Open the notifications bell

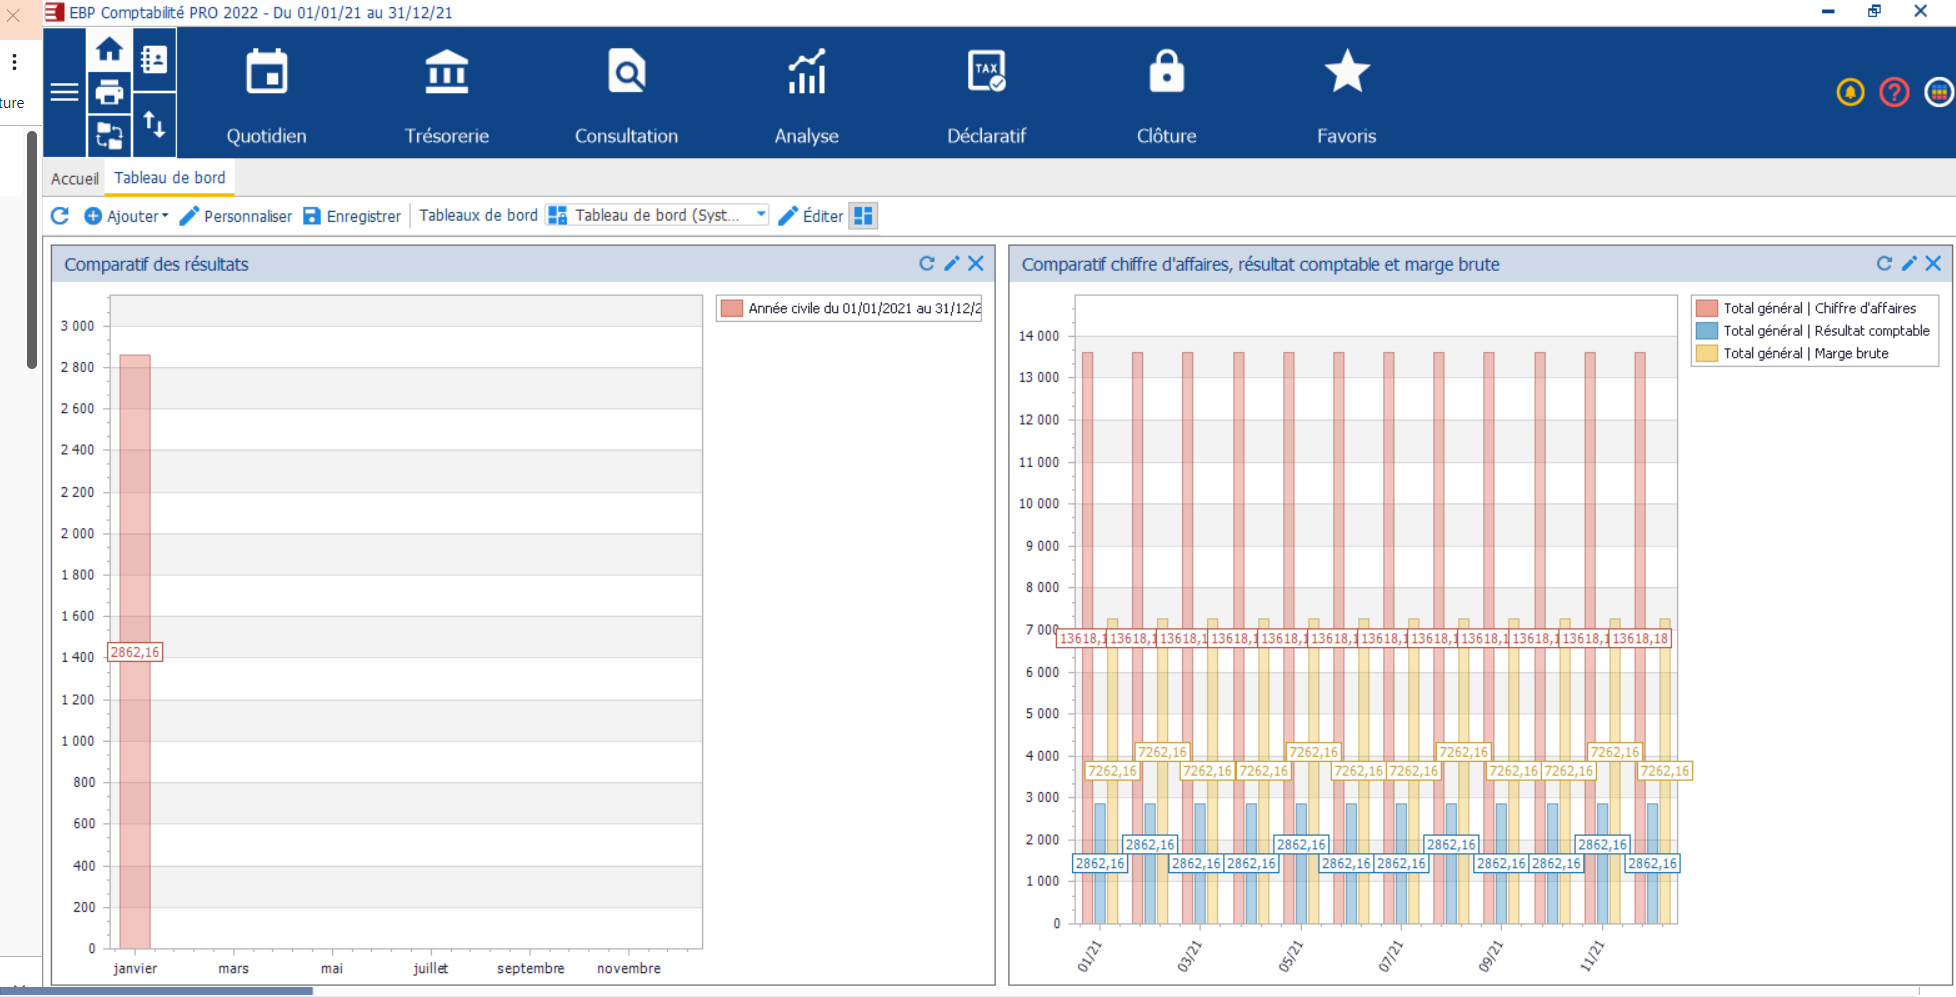click(1851, 92)
